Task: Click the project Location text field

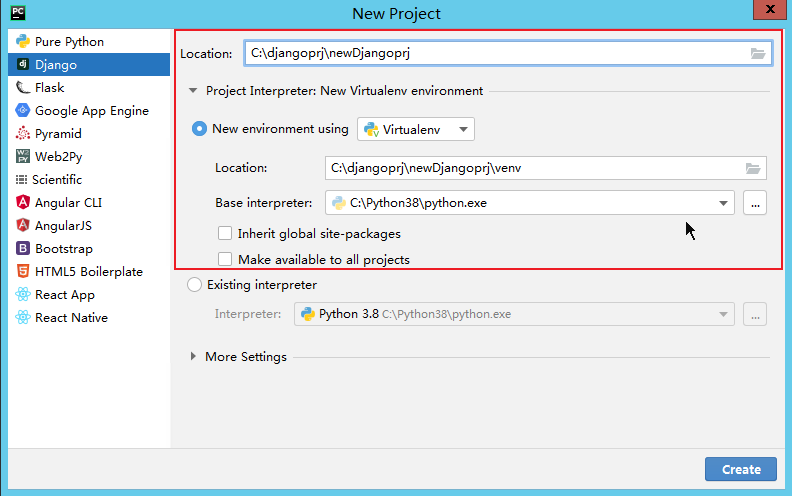Action: (508, 54)
